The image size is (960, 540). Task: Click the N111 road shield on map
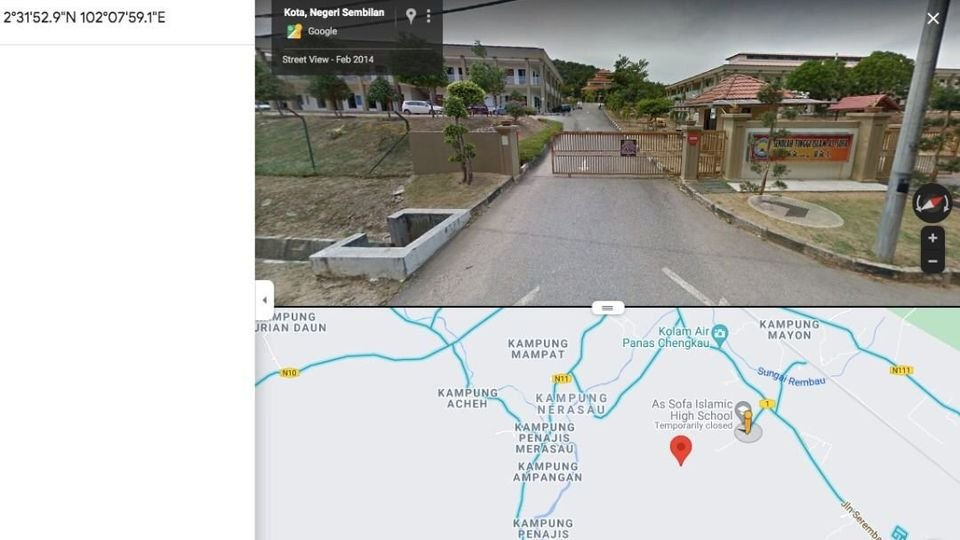901,370
